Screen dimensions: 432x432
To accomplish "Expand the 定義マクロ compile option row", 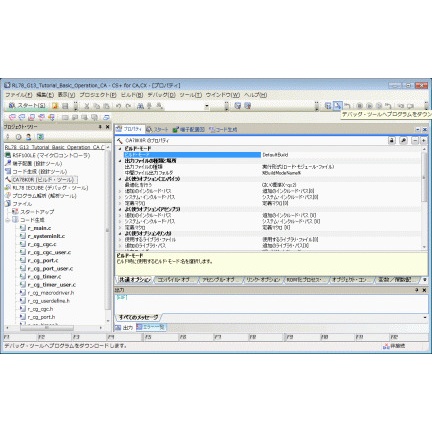I will tap(120, 203).
